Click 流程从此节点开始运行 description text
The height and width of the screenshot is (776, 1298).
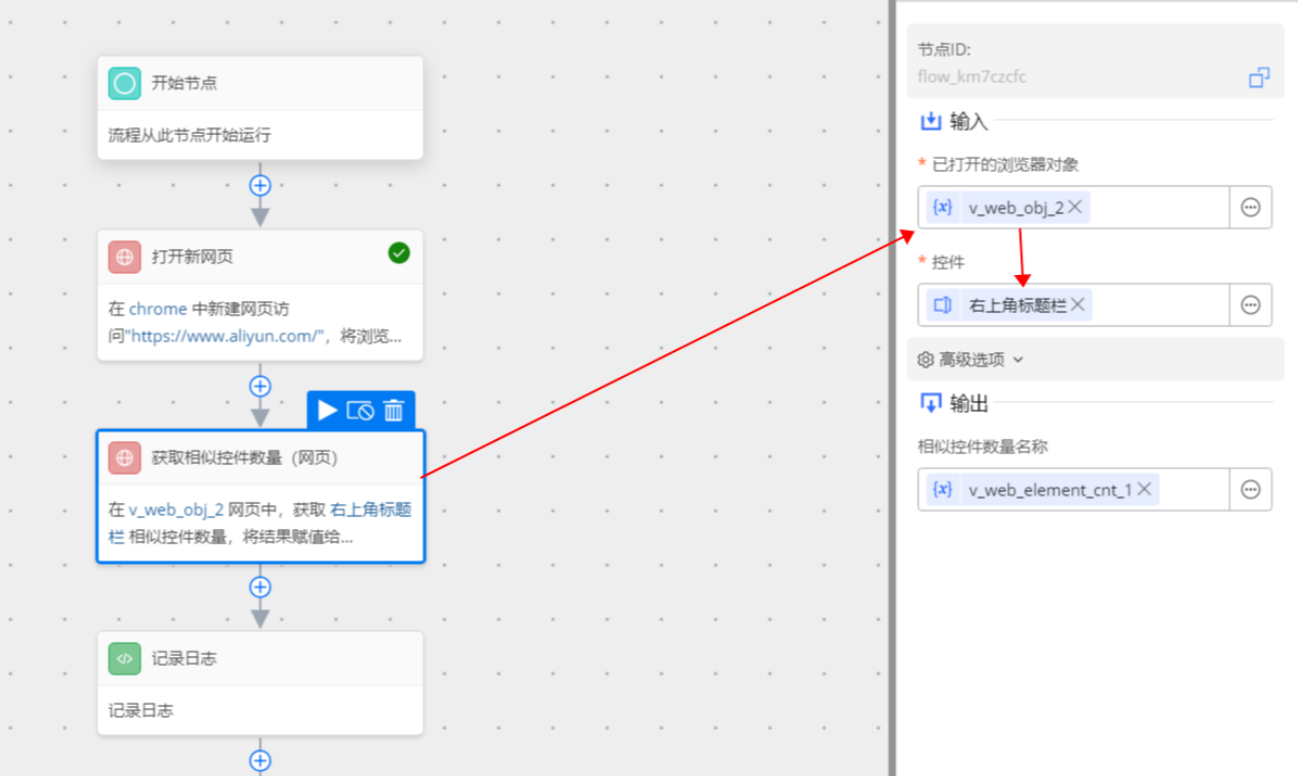[x=189, y=135]
